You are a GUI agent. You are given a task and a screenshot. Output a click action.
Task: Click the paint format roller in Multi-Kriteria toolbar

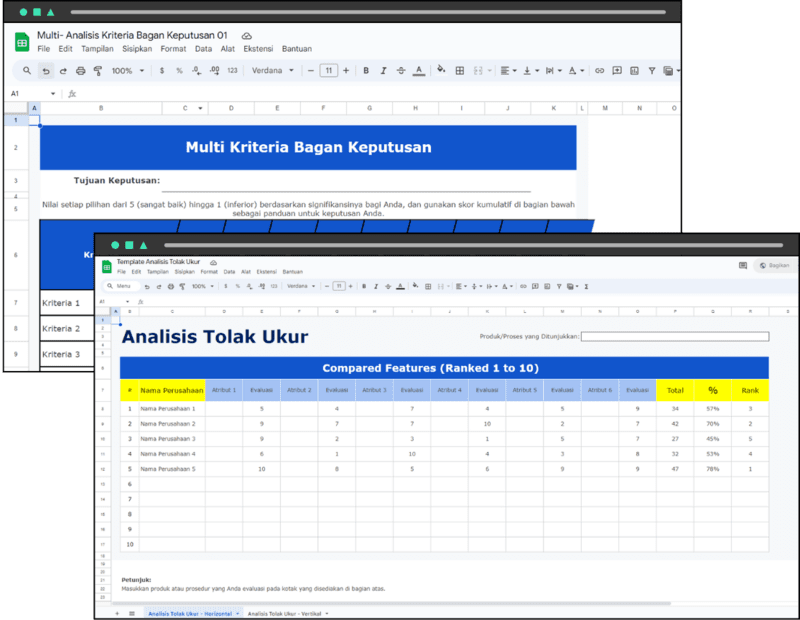click(98, 71)
